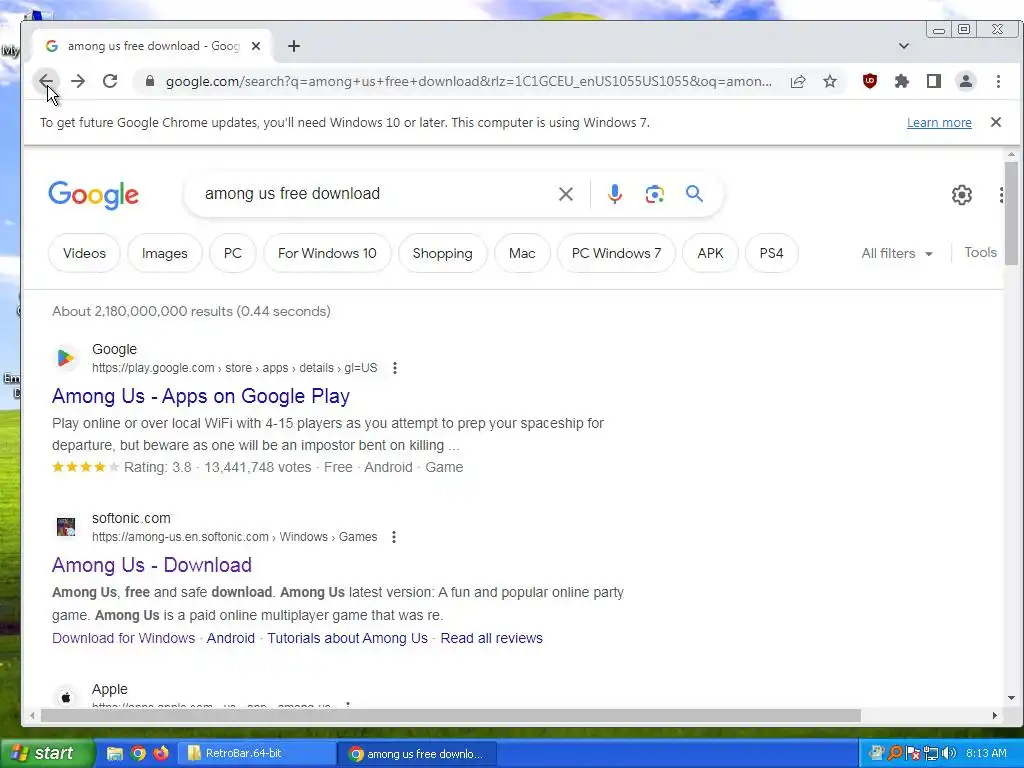Image resolution: width=1024 pixels, height=768 pixels.
Task: Select the Shopping filter chip
Action: point(442,253)
